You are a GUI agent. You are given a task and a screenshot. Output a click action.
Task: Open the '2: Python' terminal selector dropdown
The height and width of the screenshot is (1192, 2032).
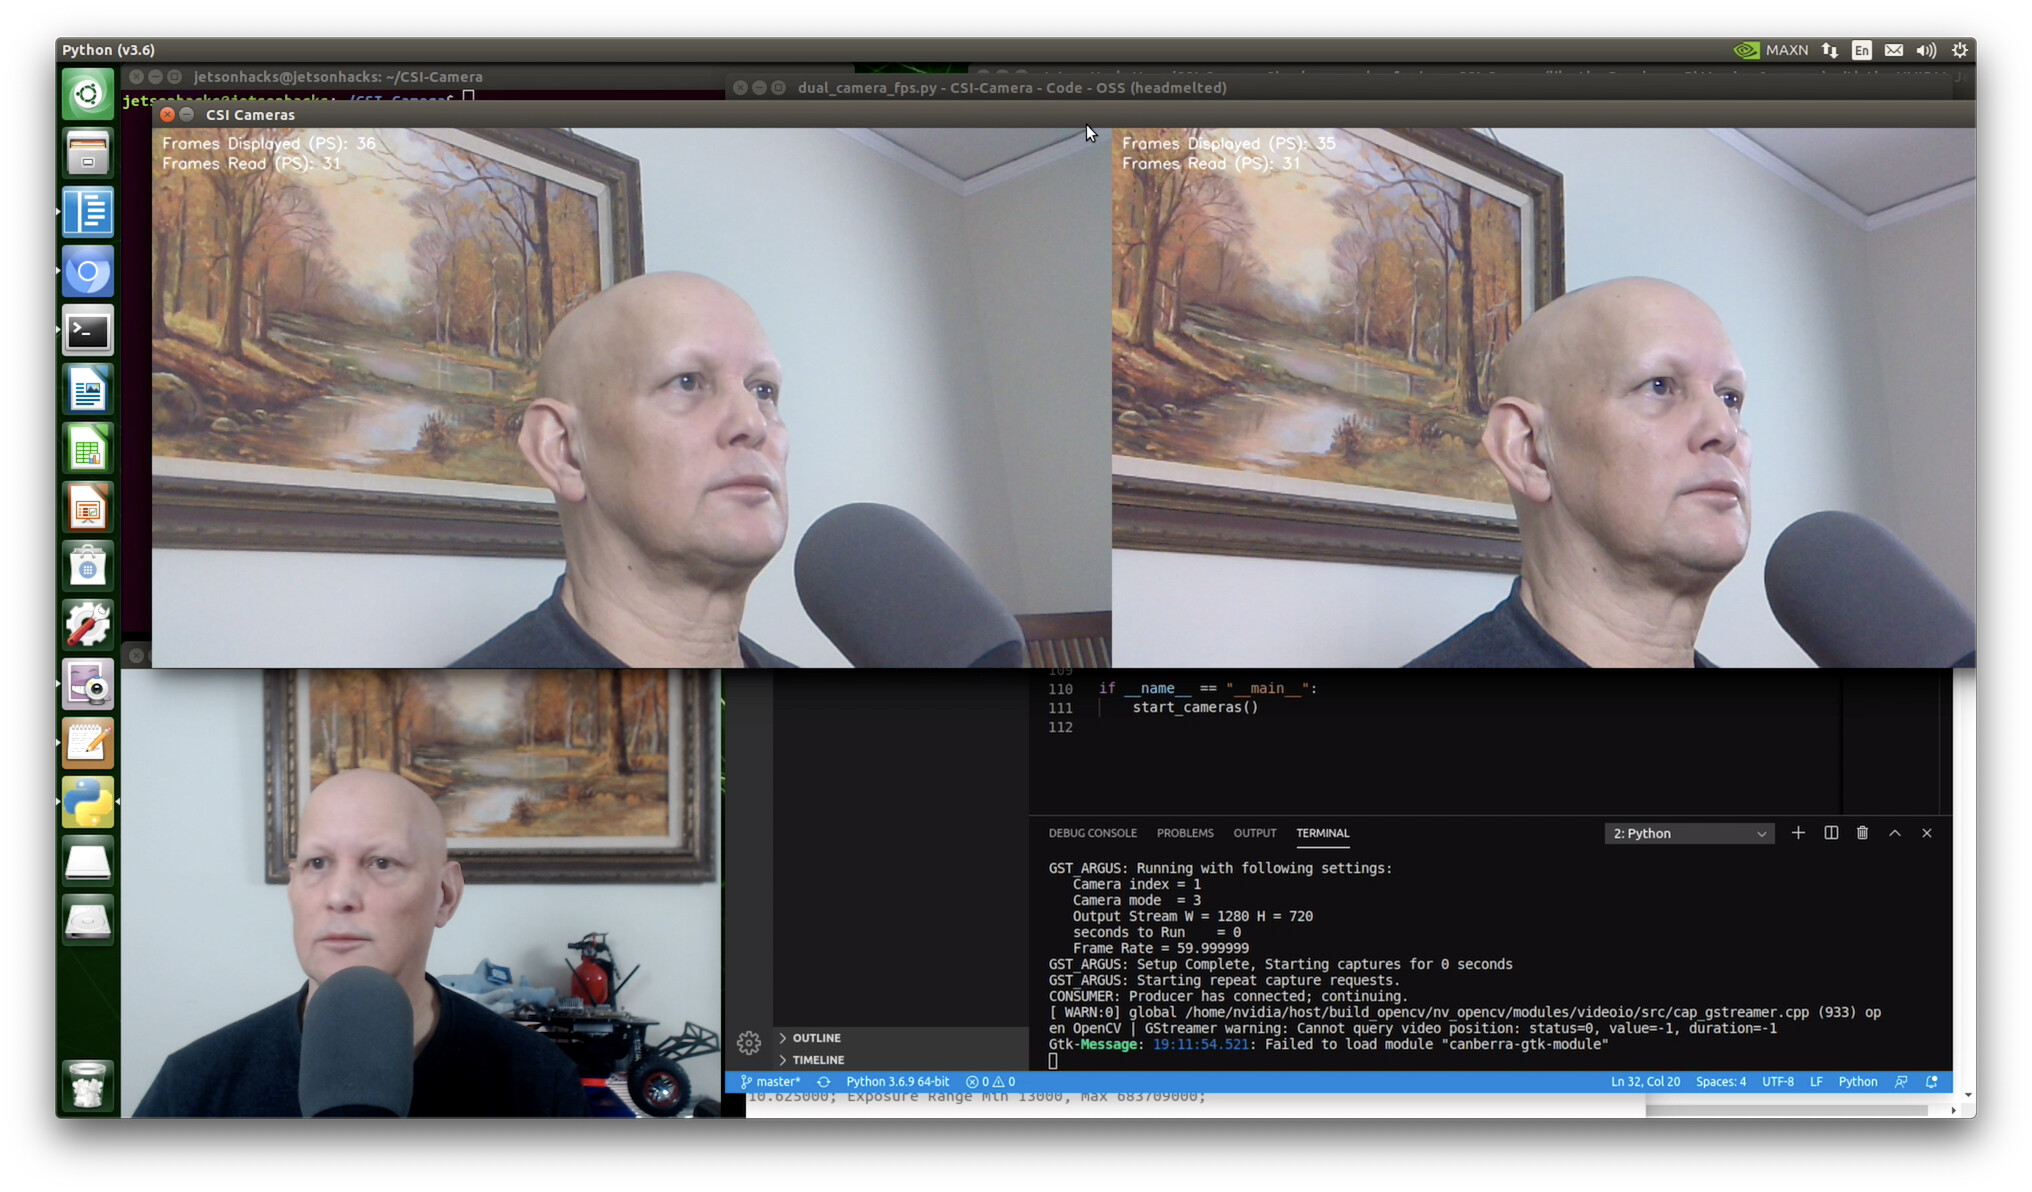coord(1688,833)
